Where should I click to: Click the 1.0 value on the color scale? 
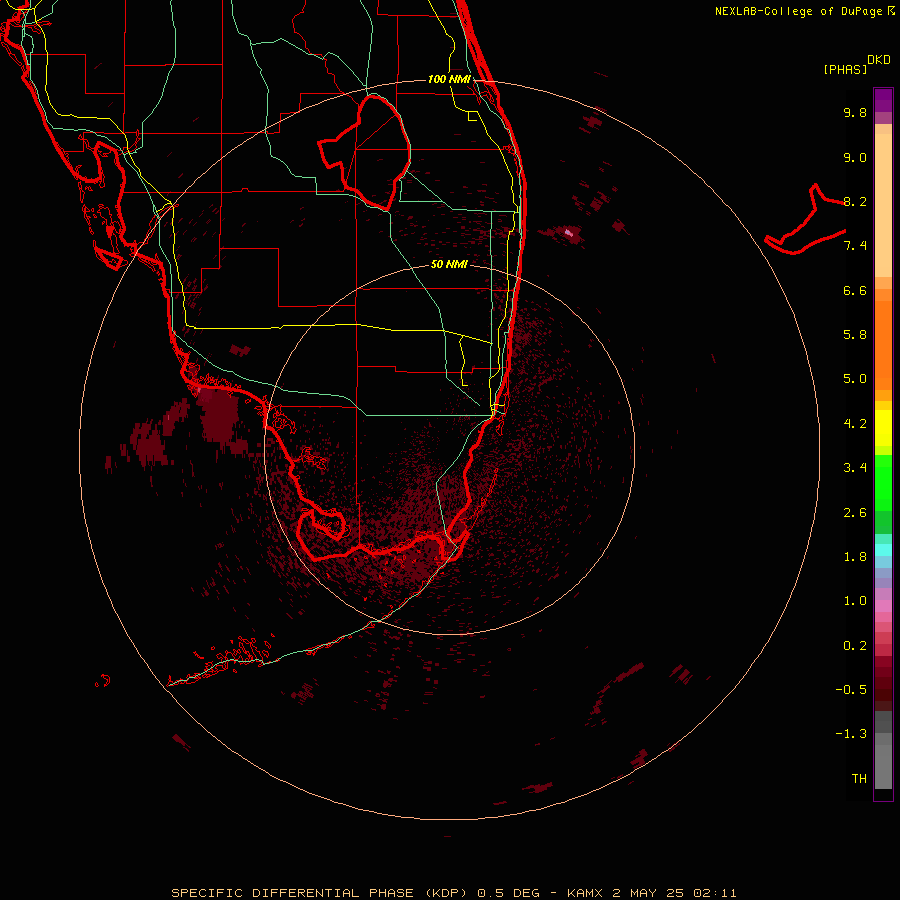pos(855,602)
